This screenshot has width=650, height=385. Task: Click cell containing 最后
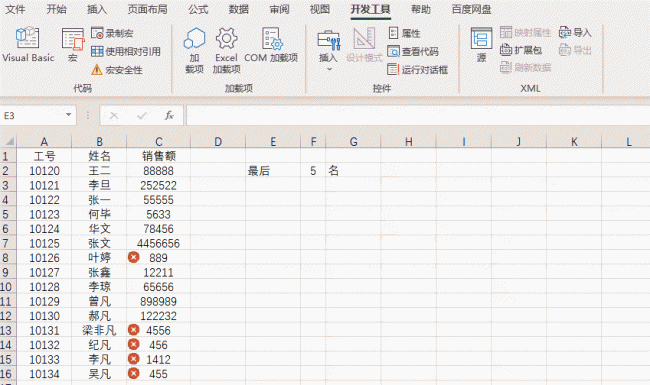[x=273, y=171]
